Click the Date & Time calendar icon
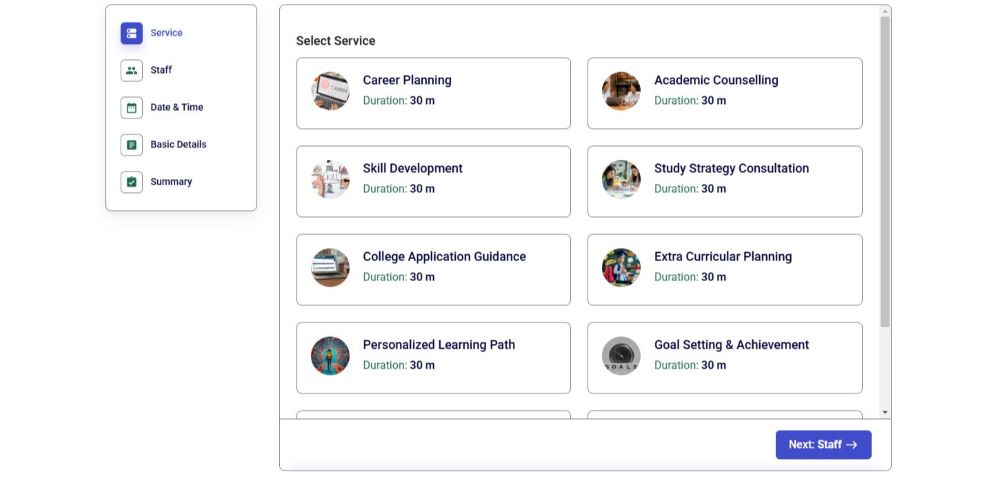This screenshot has height=479, width=1000. (x=131, y=107)
